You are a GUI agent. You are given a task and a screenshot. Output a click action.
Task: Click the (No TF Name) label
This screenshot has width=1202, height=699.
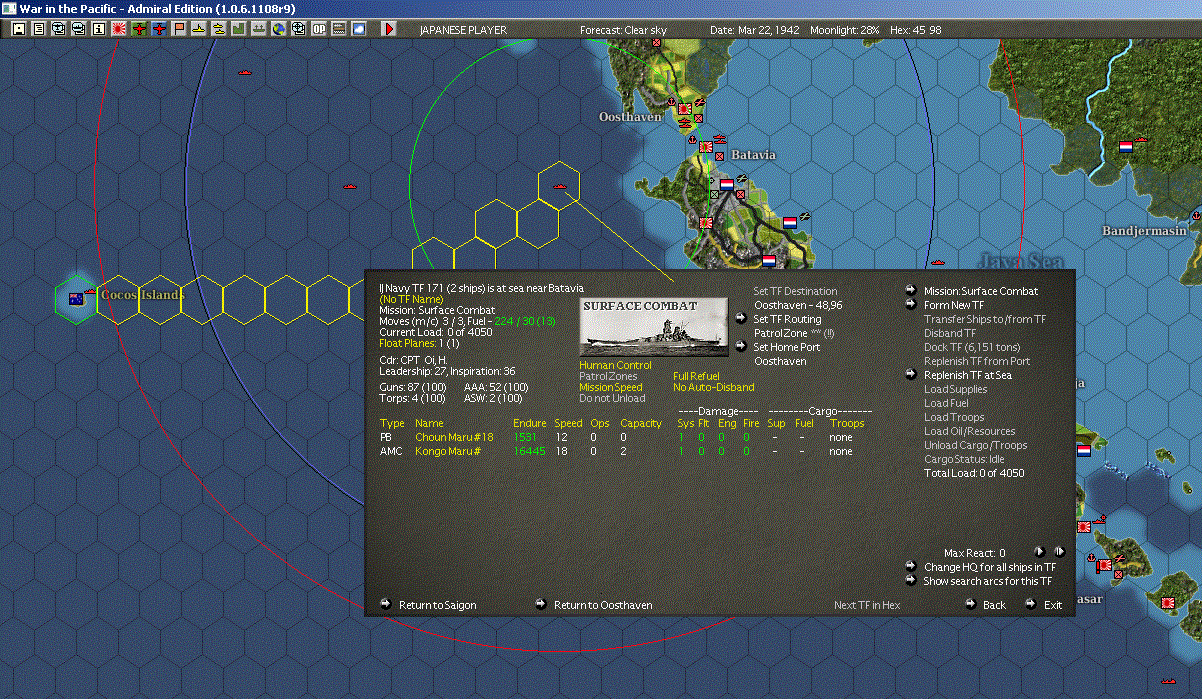(411, 299)
